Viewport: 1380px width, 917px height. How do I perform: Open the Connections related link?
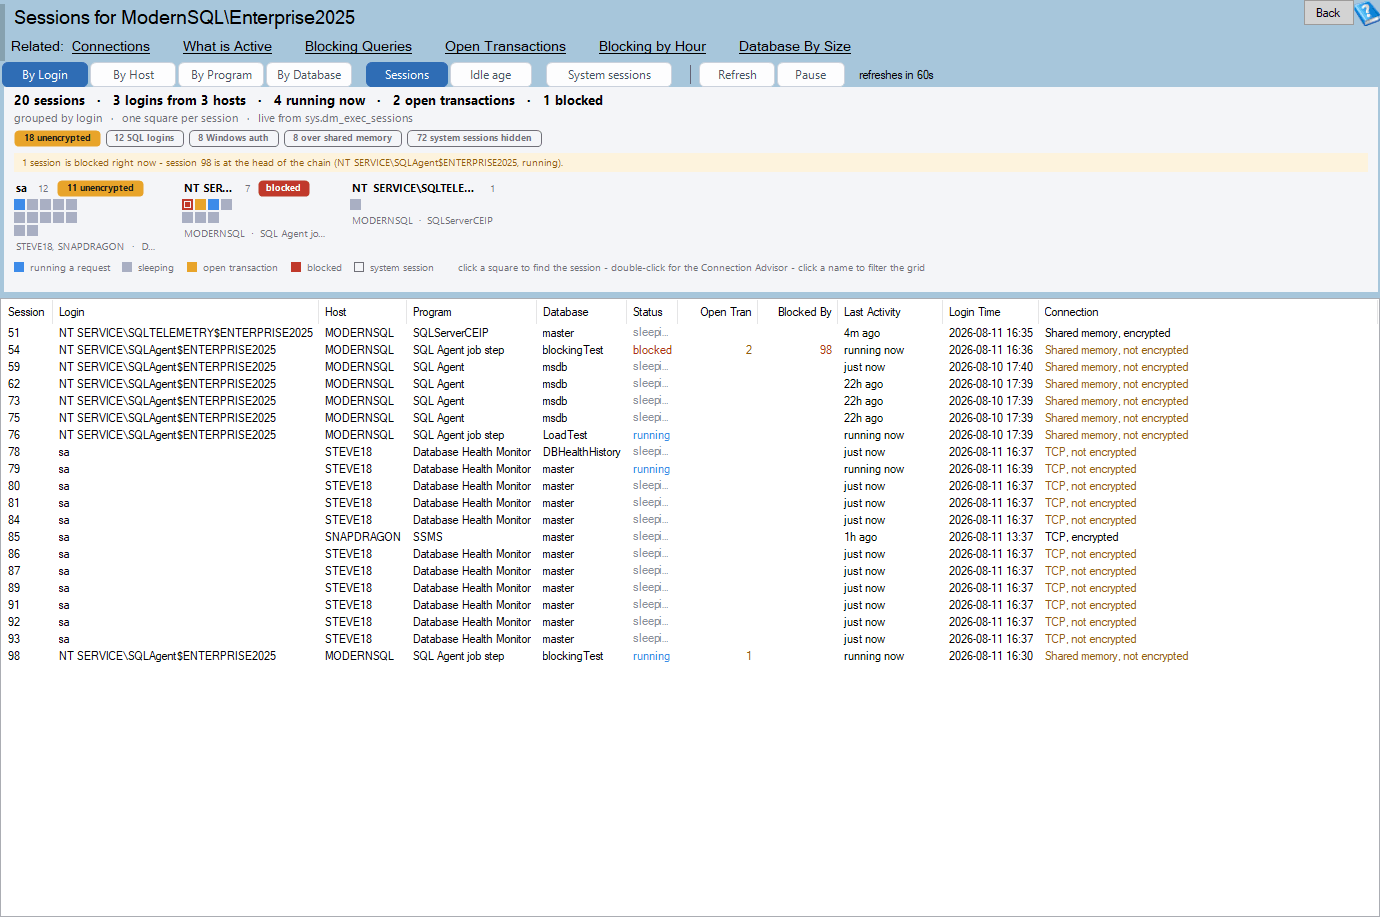[111, 46]
